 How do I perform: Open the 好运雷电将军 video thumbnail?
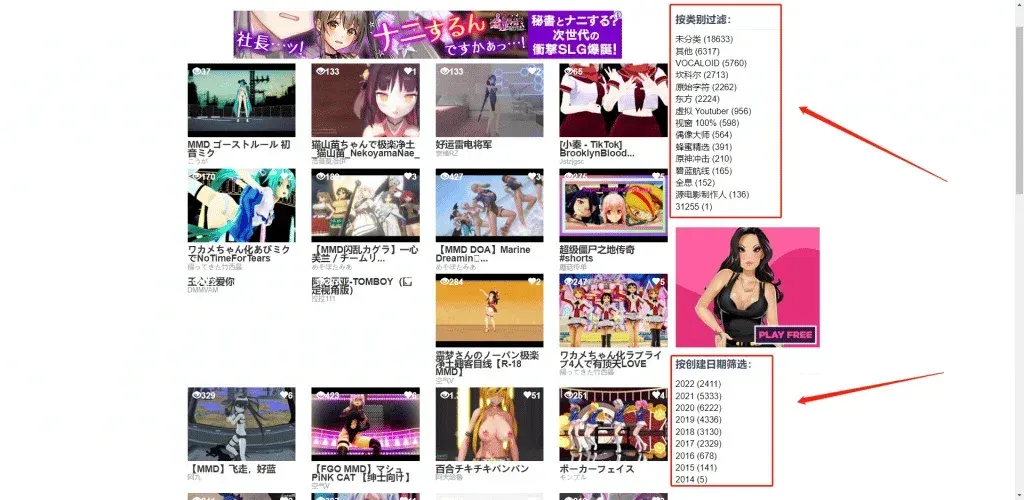click(x=489, y=100)
